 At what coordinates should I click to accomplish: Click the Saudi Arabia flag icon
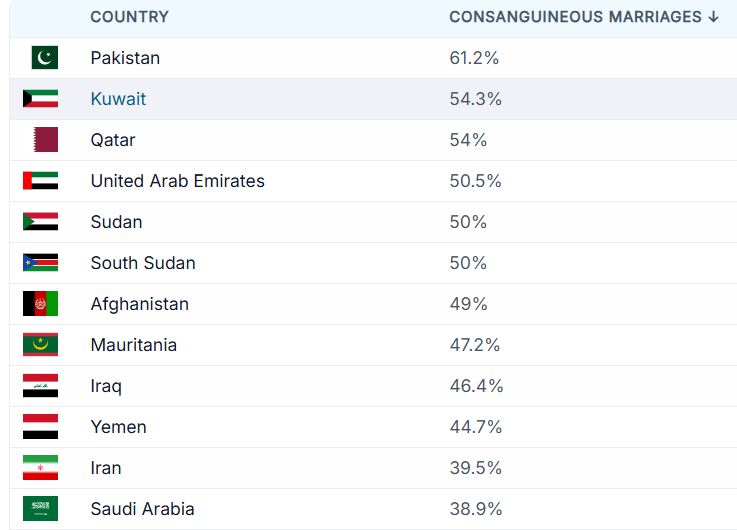pos(40,508)
